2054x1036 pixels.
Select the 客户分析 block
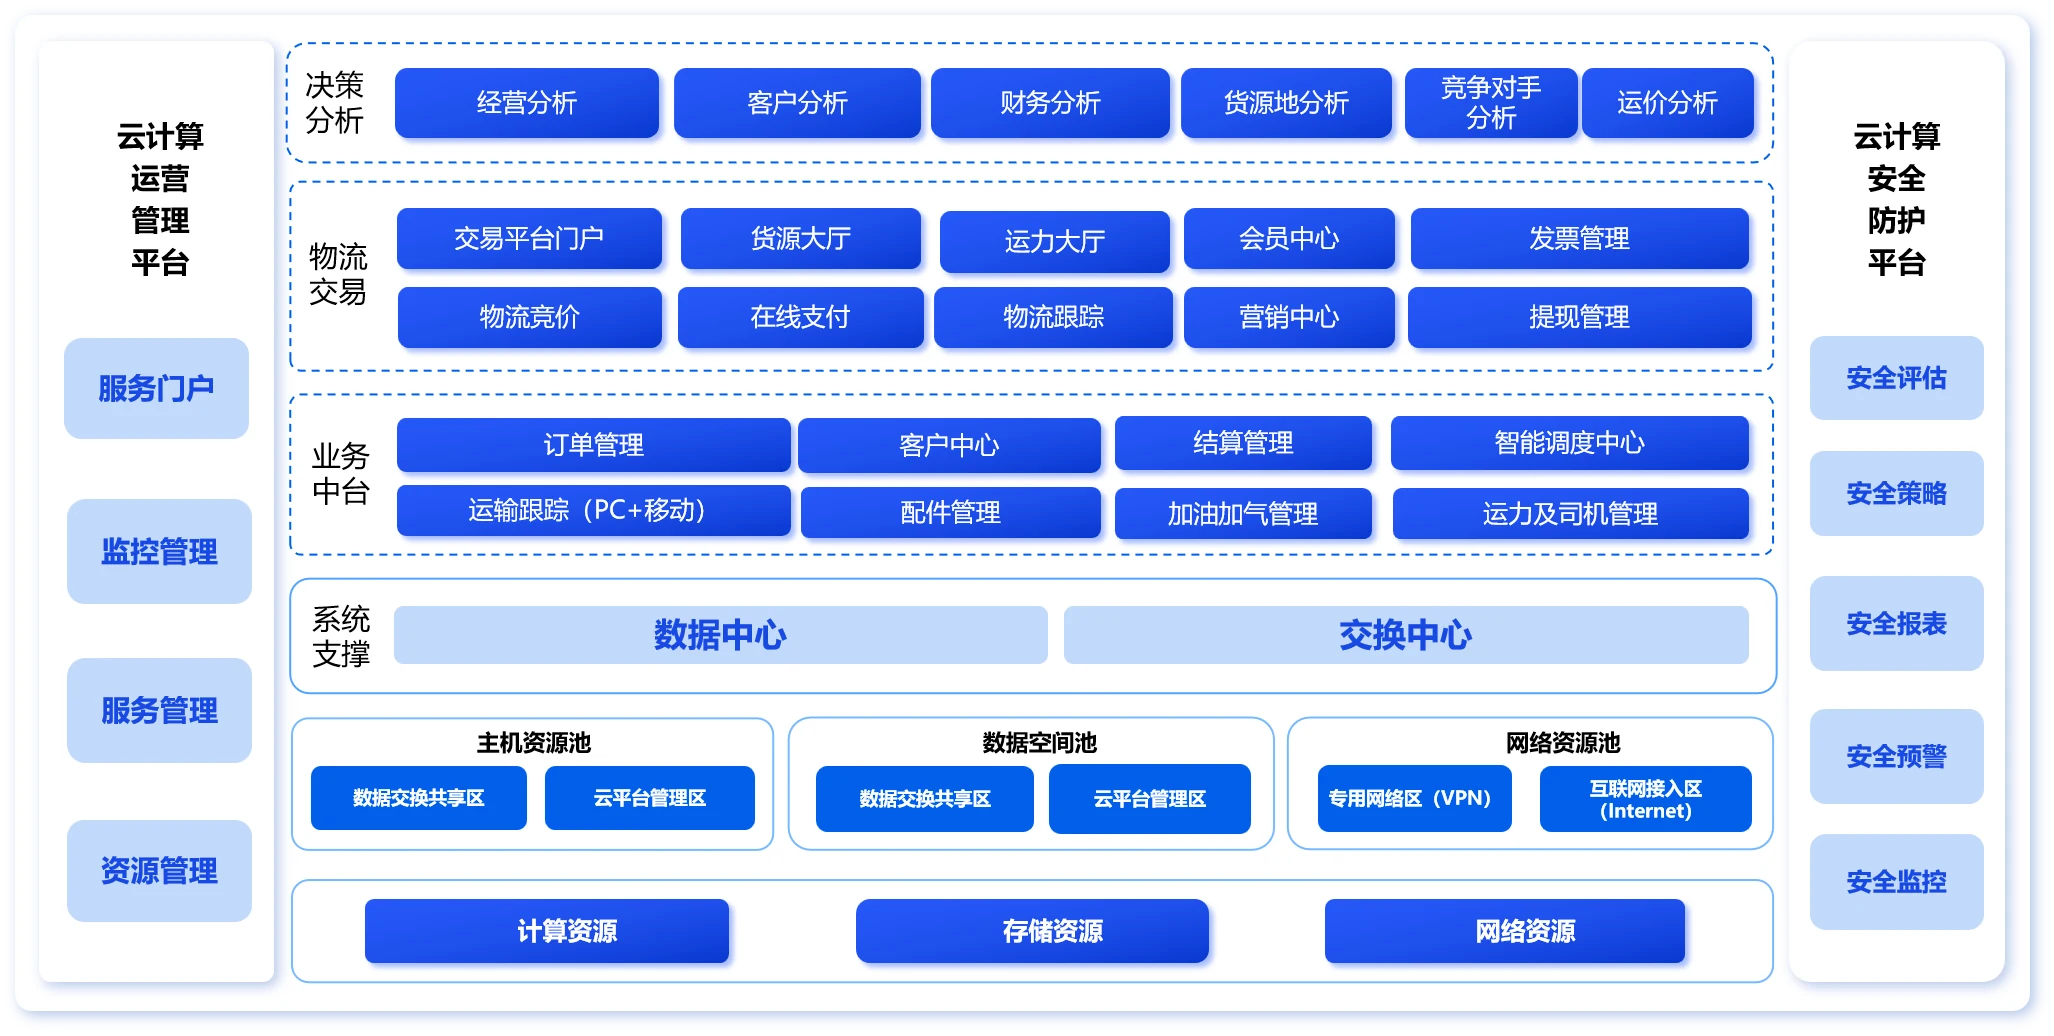(797, 103)
